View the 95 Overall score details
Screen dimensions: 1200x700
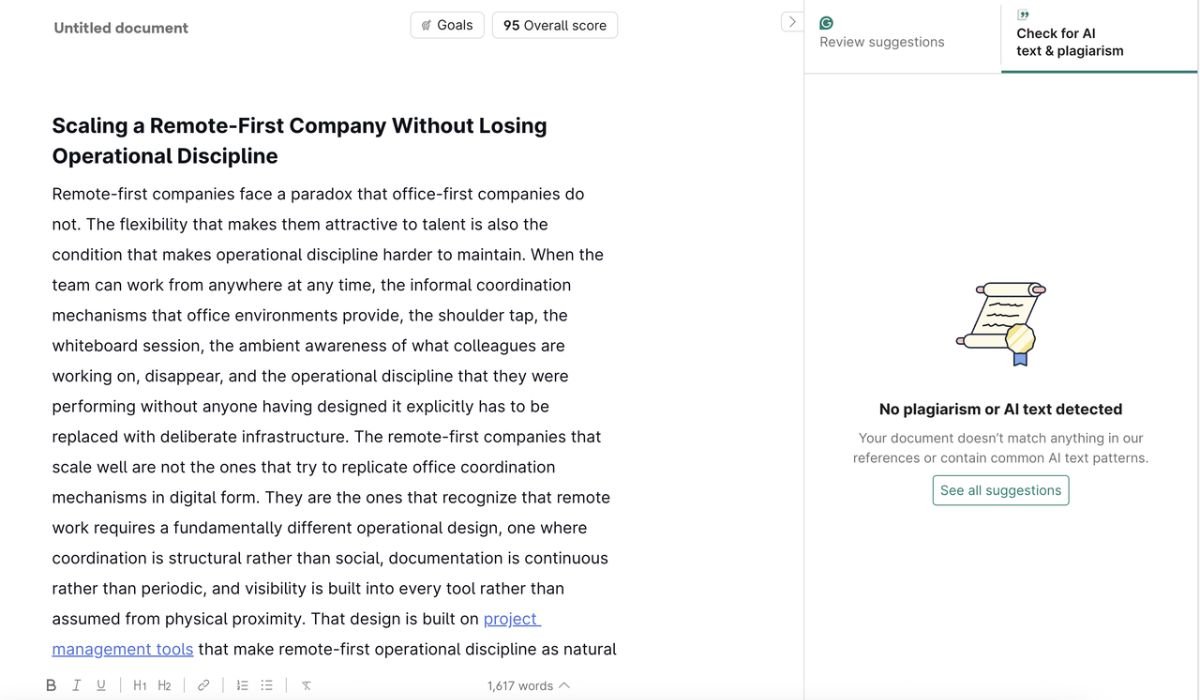(x=554, y=24)
